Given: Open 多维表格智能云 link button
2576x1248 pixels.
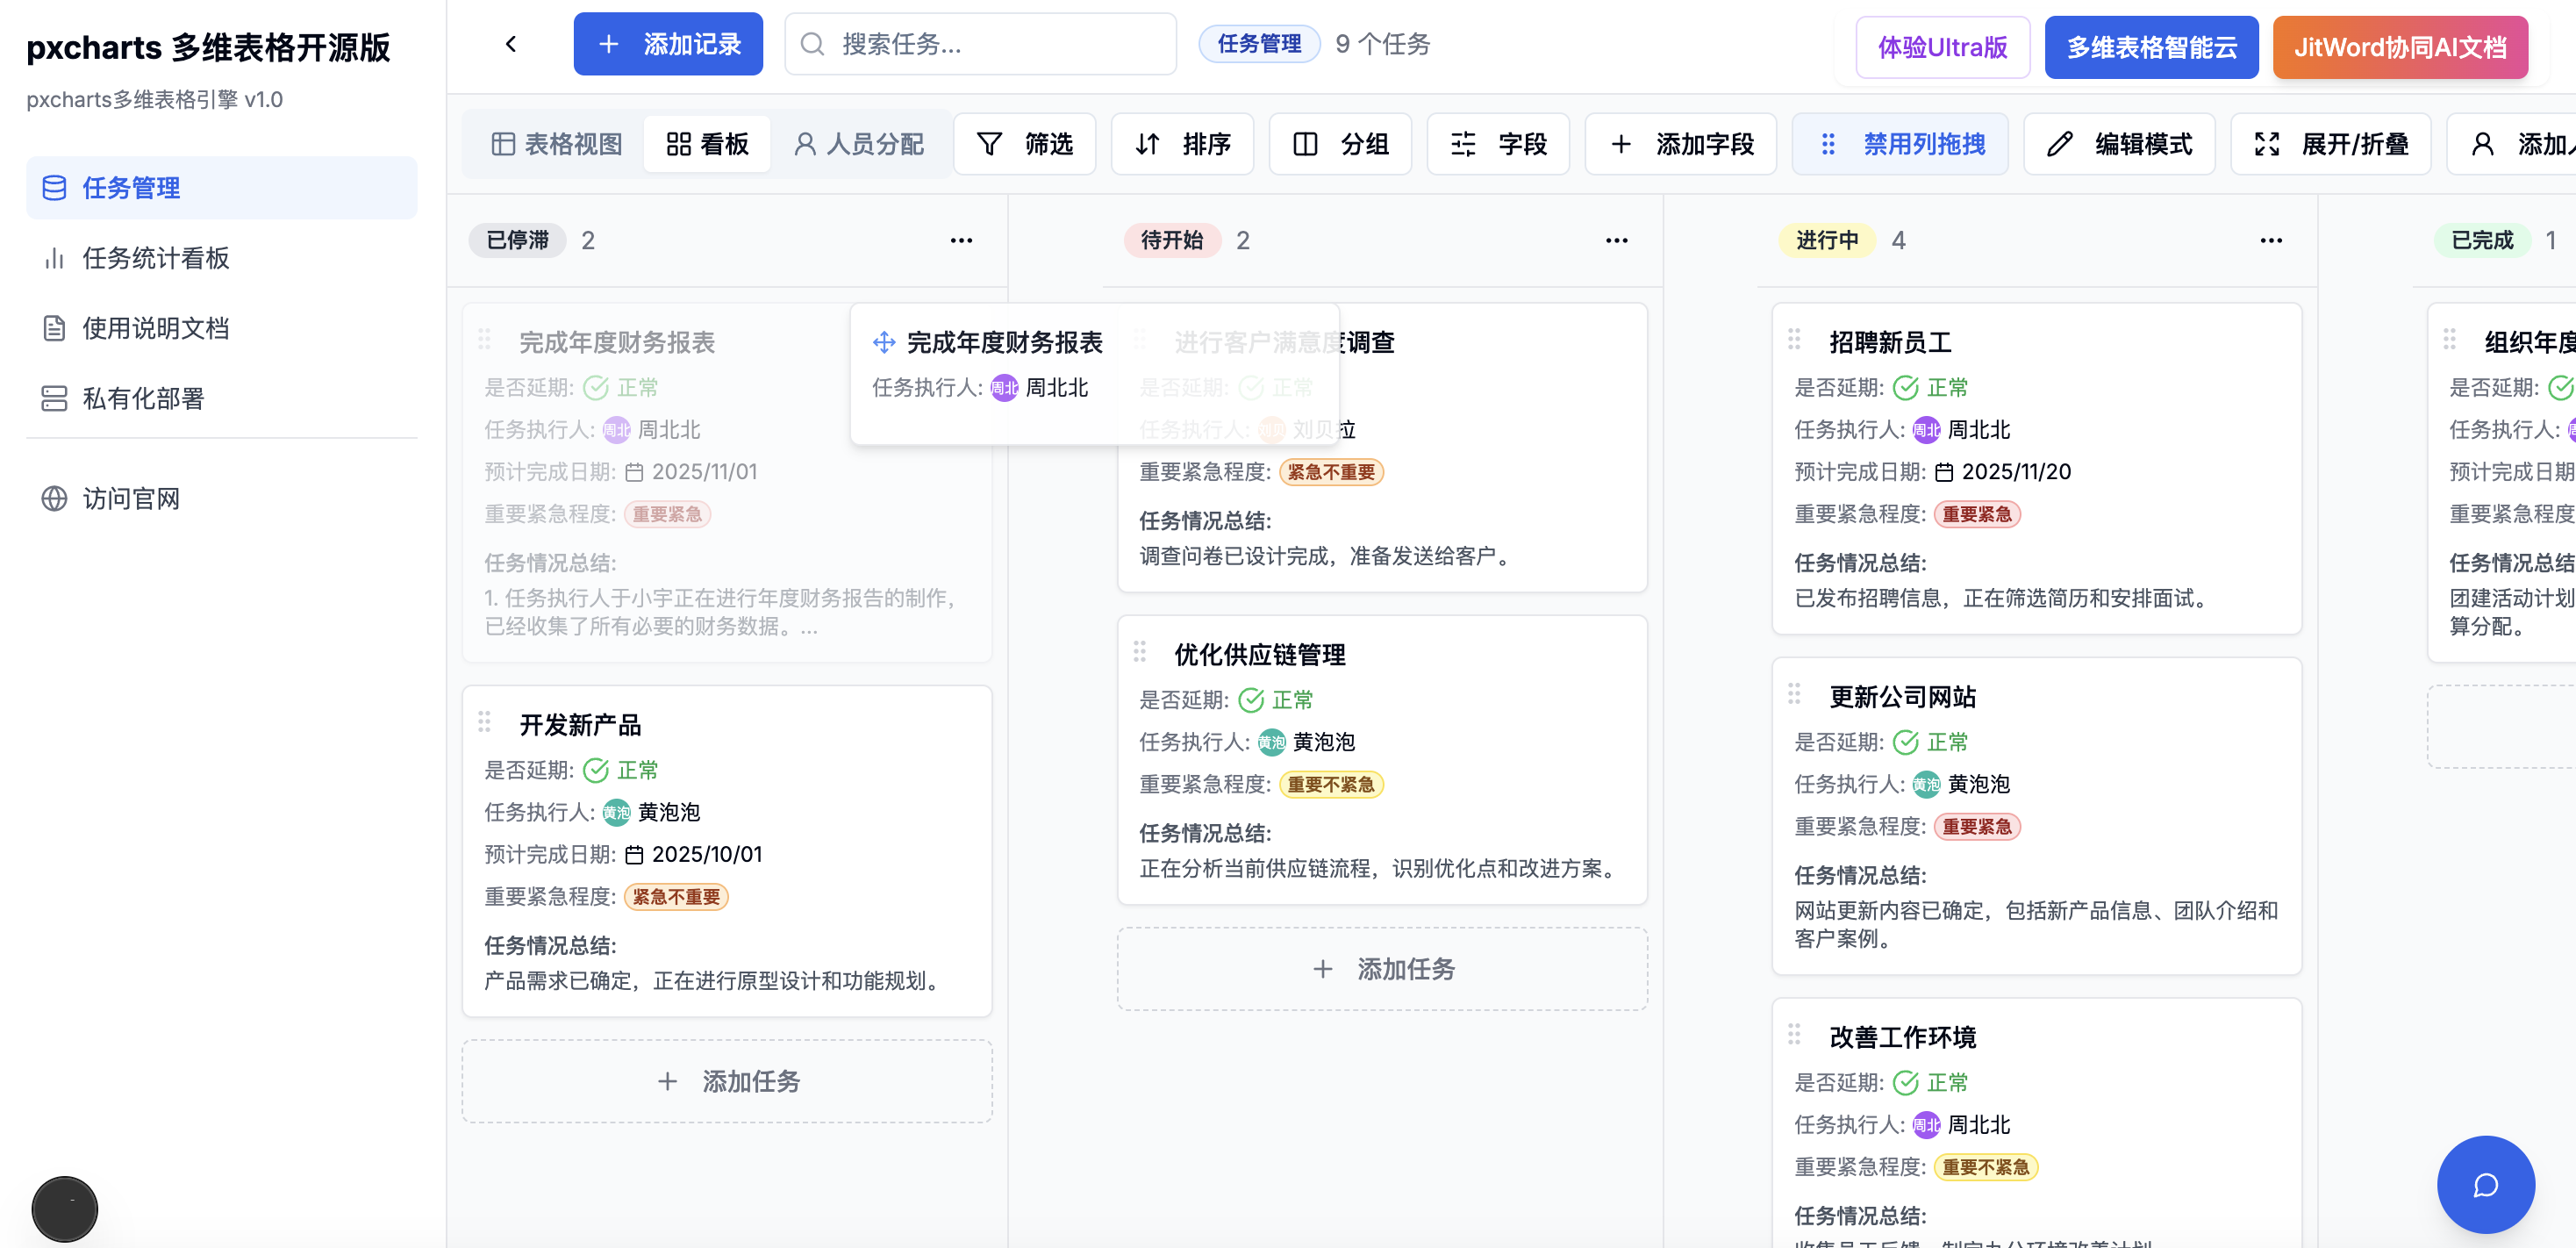Looking at the screenshot, I should 2151,47.
